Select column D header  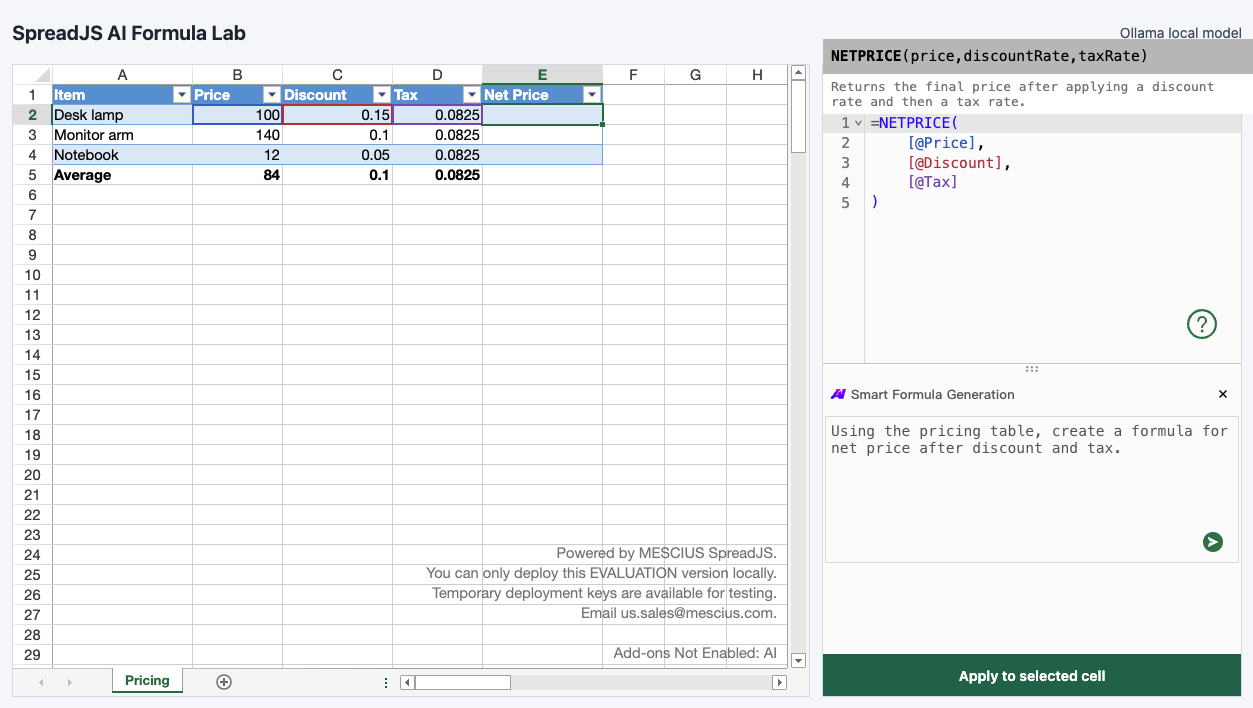437,75
